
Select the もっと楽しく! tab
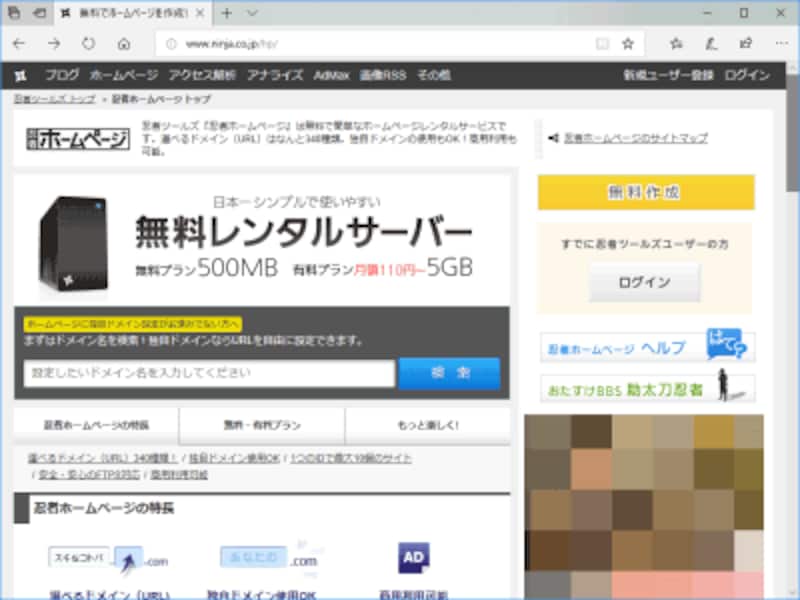click(428, 426)
